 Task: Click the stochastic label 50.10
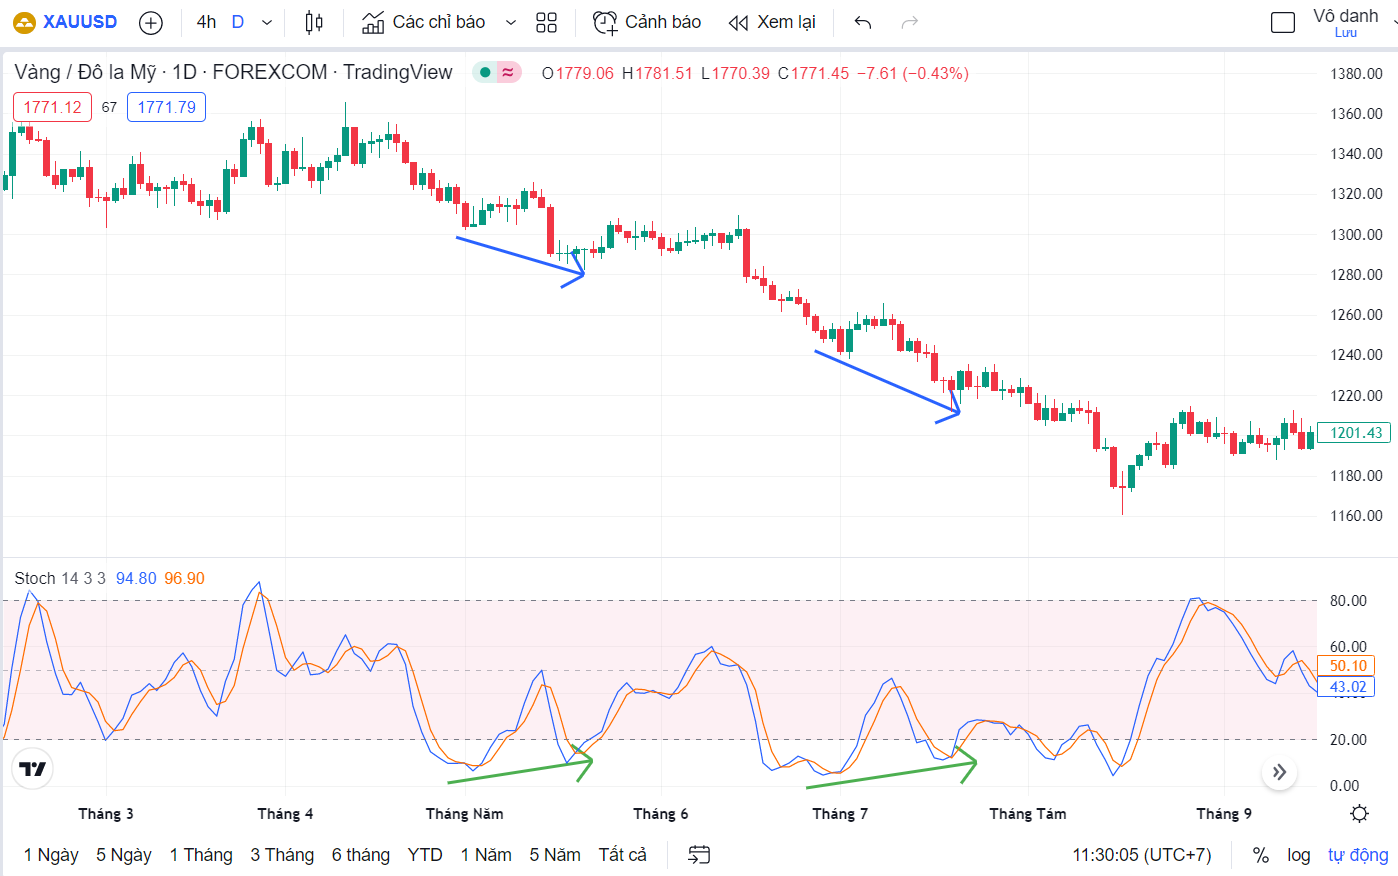[x=1346, y=666]
